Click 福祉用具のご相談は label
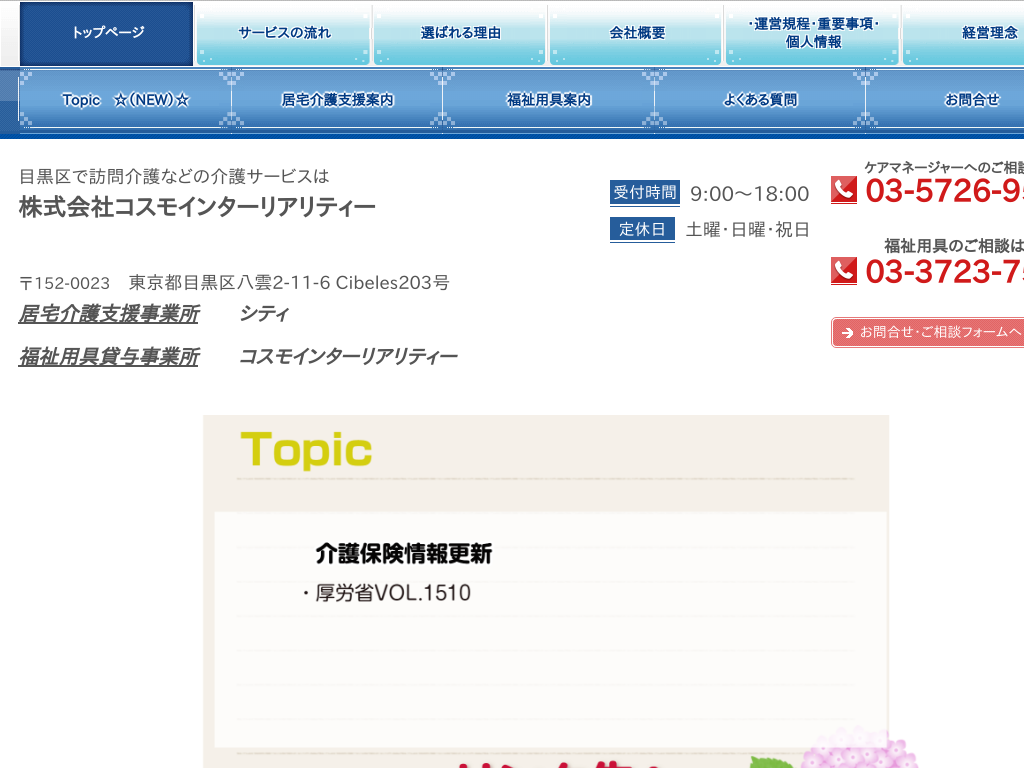This screenshot has width=1024, height=768. click(953, 246)
